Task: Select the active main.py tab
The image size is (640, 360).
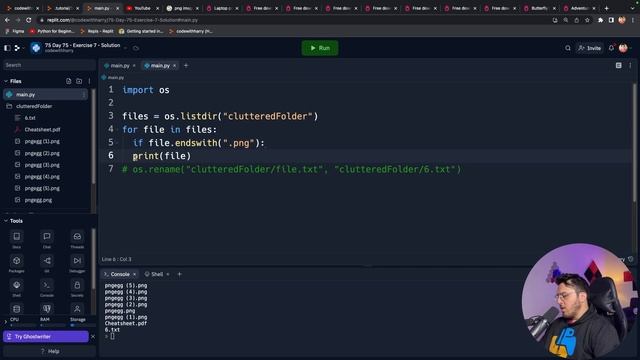Action: tap(157, 66)
